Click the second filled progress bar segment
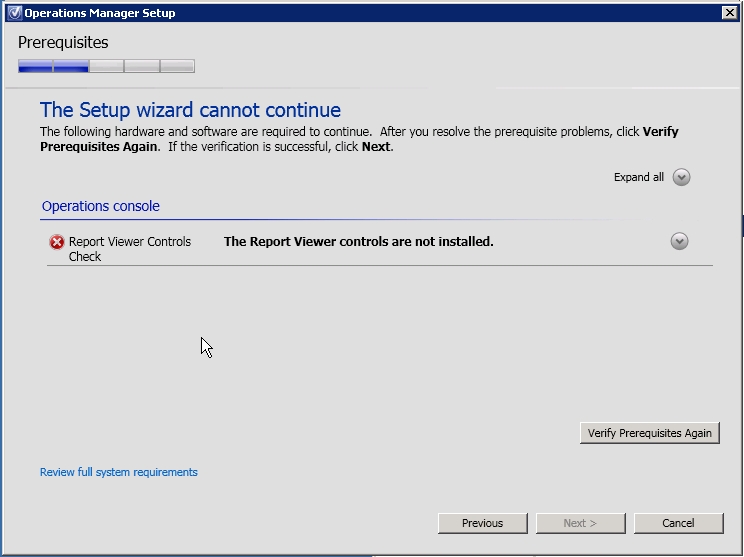The height and width of the screenshot is (557, 744). coord(71,67)
